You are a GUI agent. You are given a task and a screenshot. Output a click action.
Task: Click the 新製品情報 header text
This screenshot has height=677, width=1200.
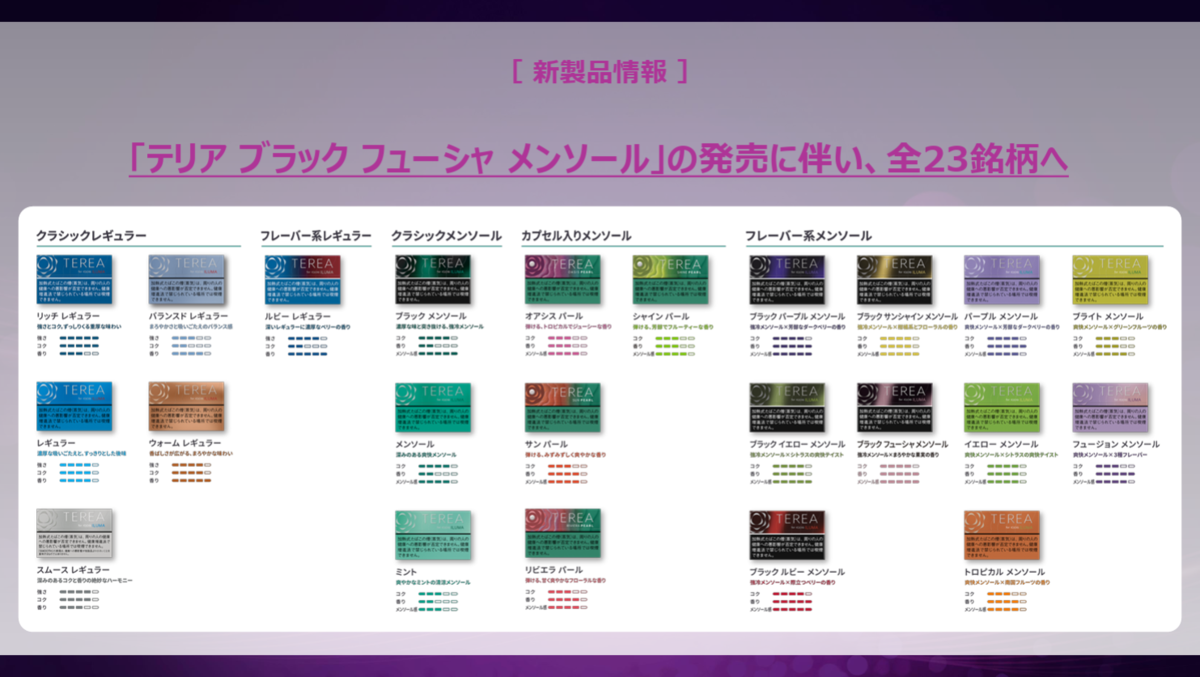pyautogui.click(x=599, y=72)
